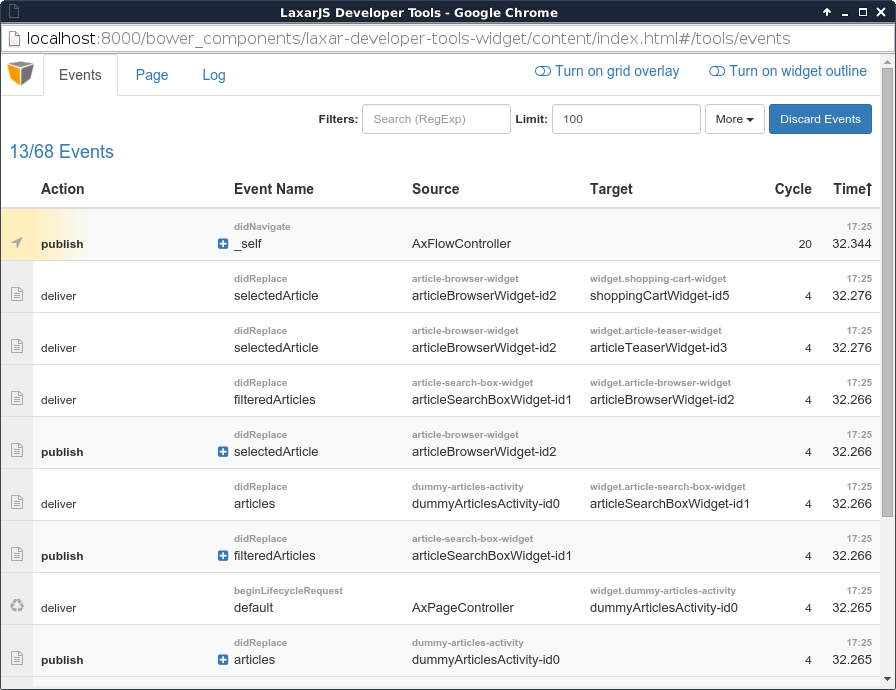This screenshot has height=690, width=896.
Task: Click cycle value 20 in first row
Action: point(805,244)
